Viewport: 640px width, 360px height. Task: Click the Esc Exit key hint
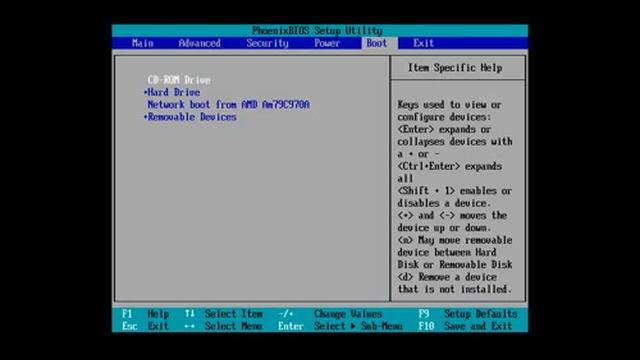pyautogui.click(x=145, y=326)
